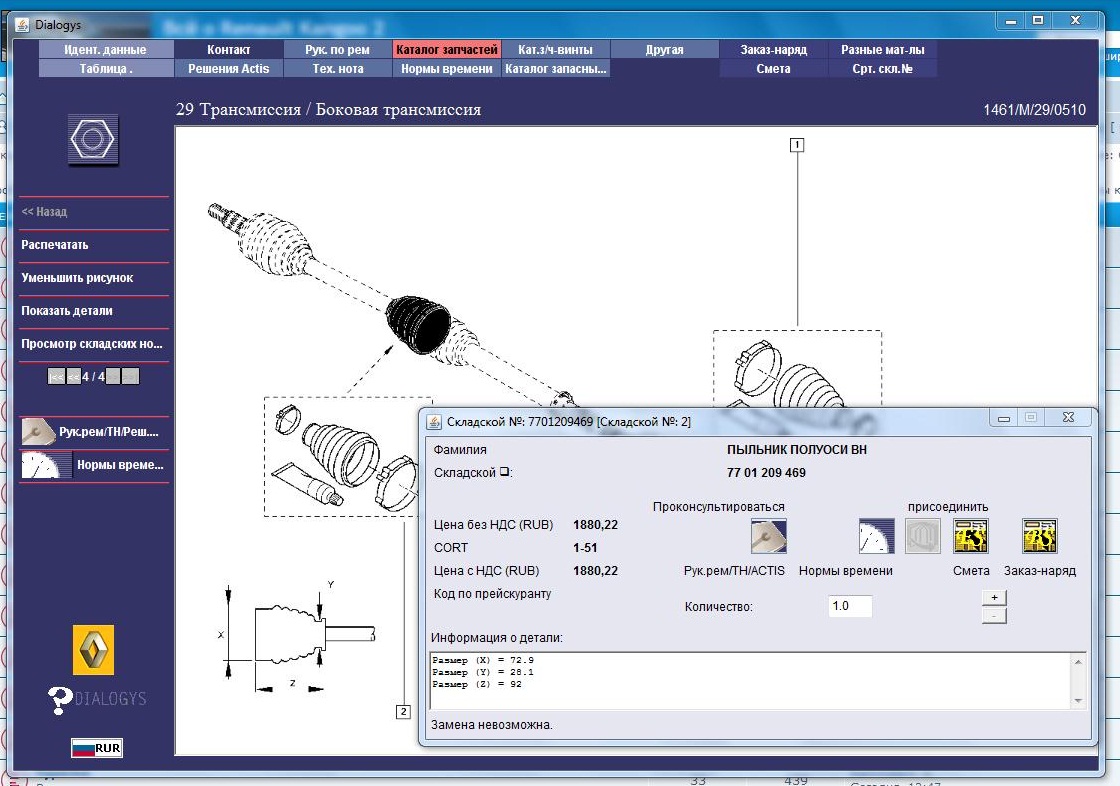Switch to the Рук. по рем tab
The height and width of the screenshot is (786, 1120).
click(337, 49)
